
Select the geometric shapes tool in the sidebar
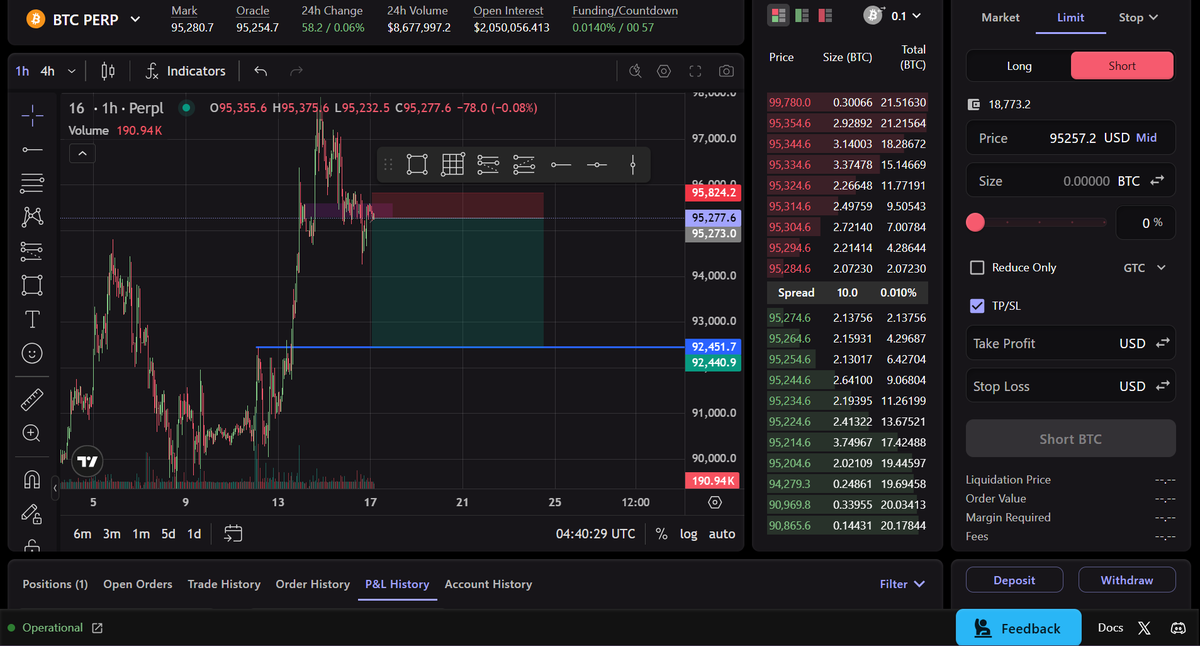32,285
